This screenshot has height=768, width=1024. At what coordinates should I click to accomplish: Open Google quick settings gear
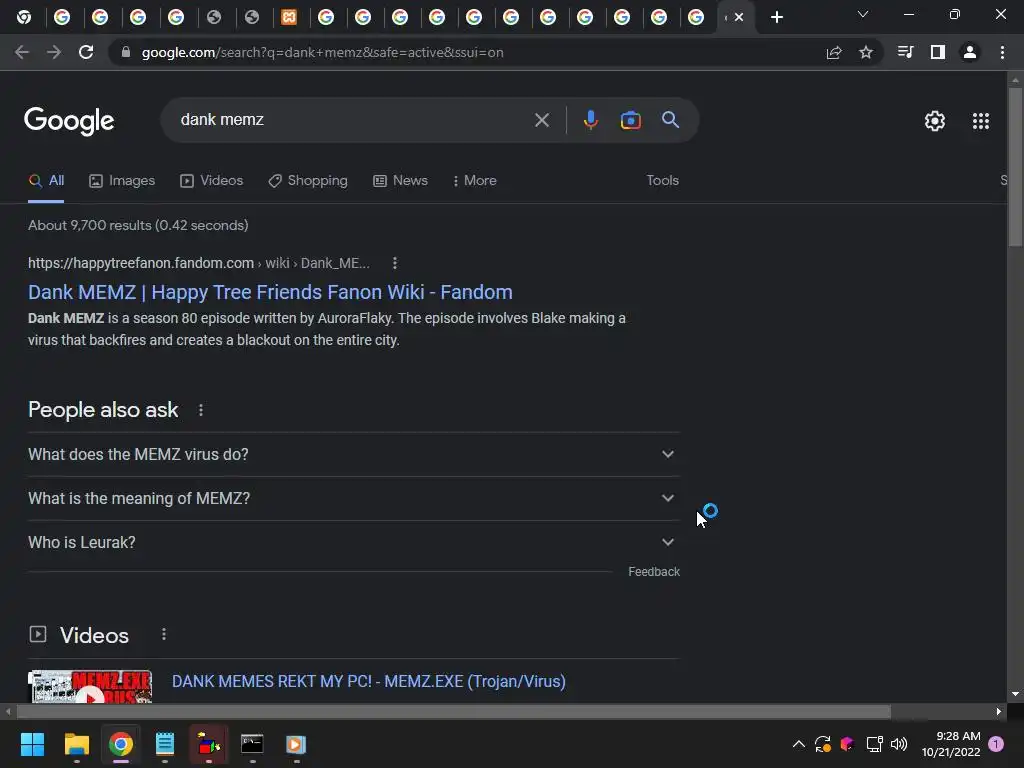935,121
